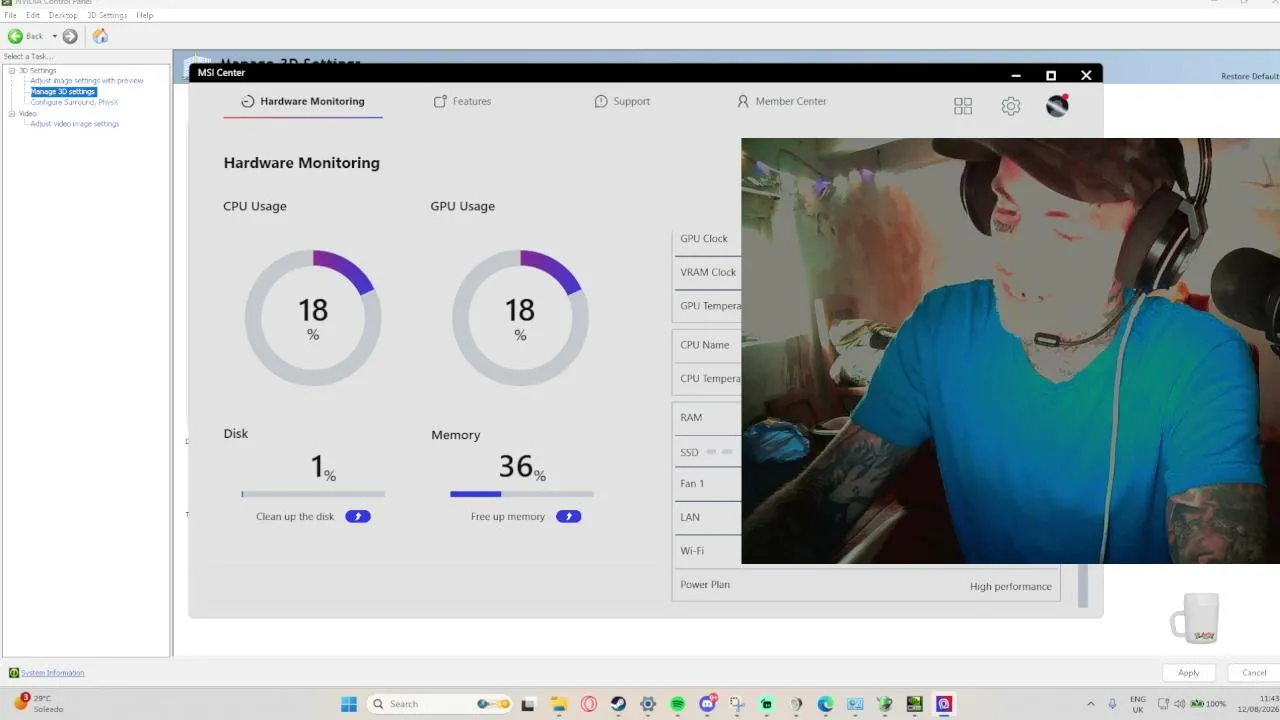
Task: Click the Apply button in NVIDIA Control Panel
Action: click(1189, 673)
